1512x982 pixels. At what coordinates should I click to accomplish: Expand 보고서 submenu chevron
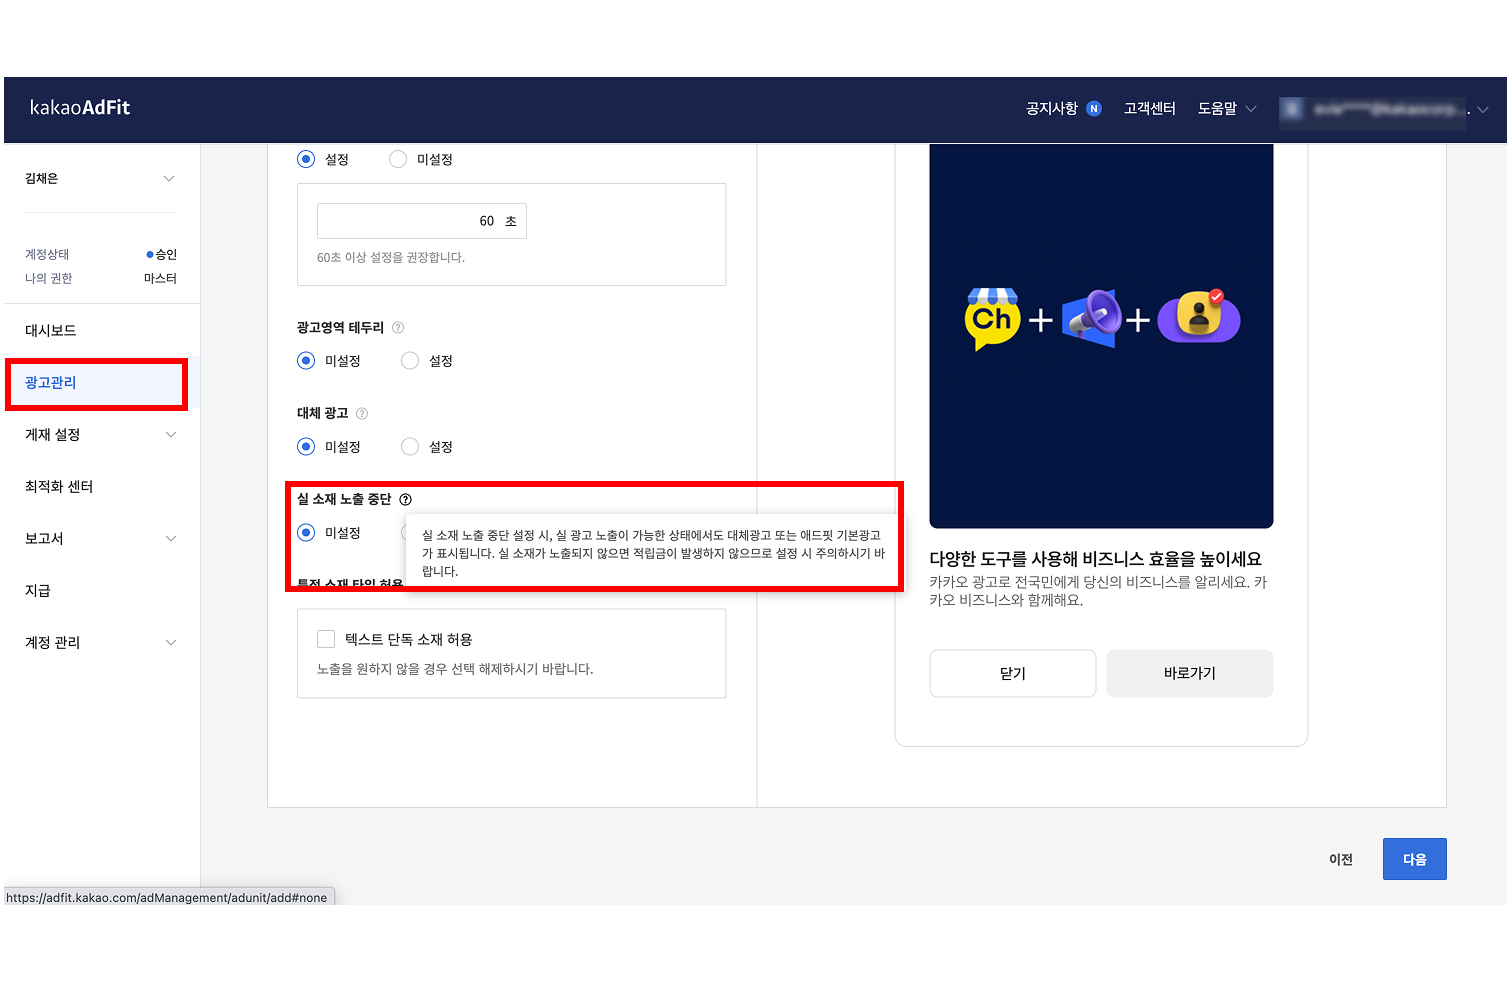[x=171, y=539]
